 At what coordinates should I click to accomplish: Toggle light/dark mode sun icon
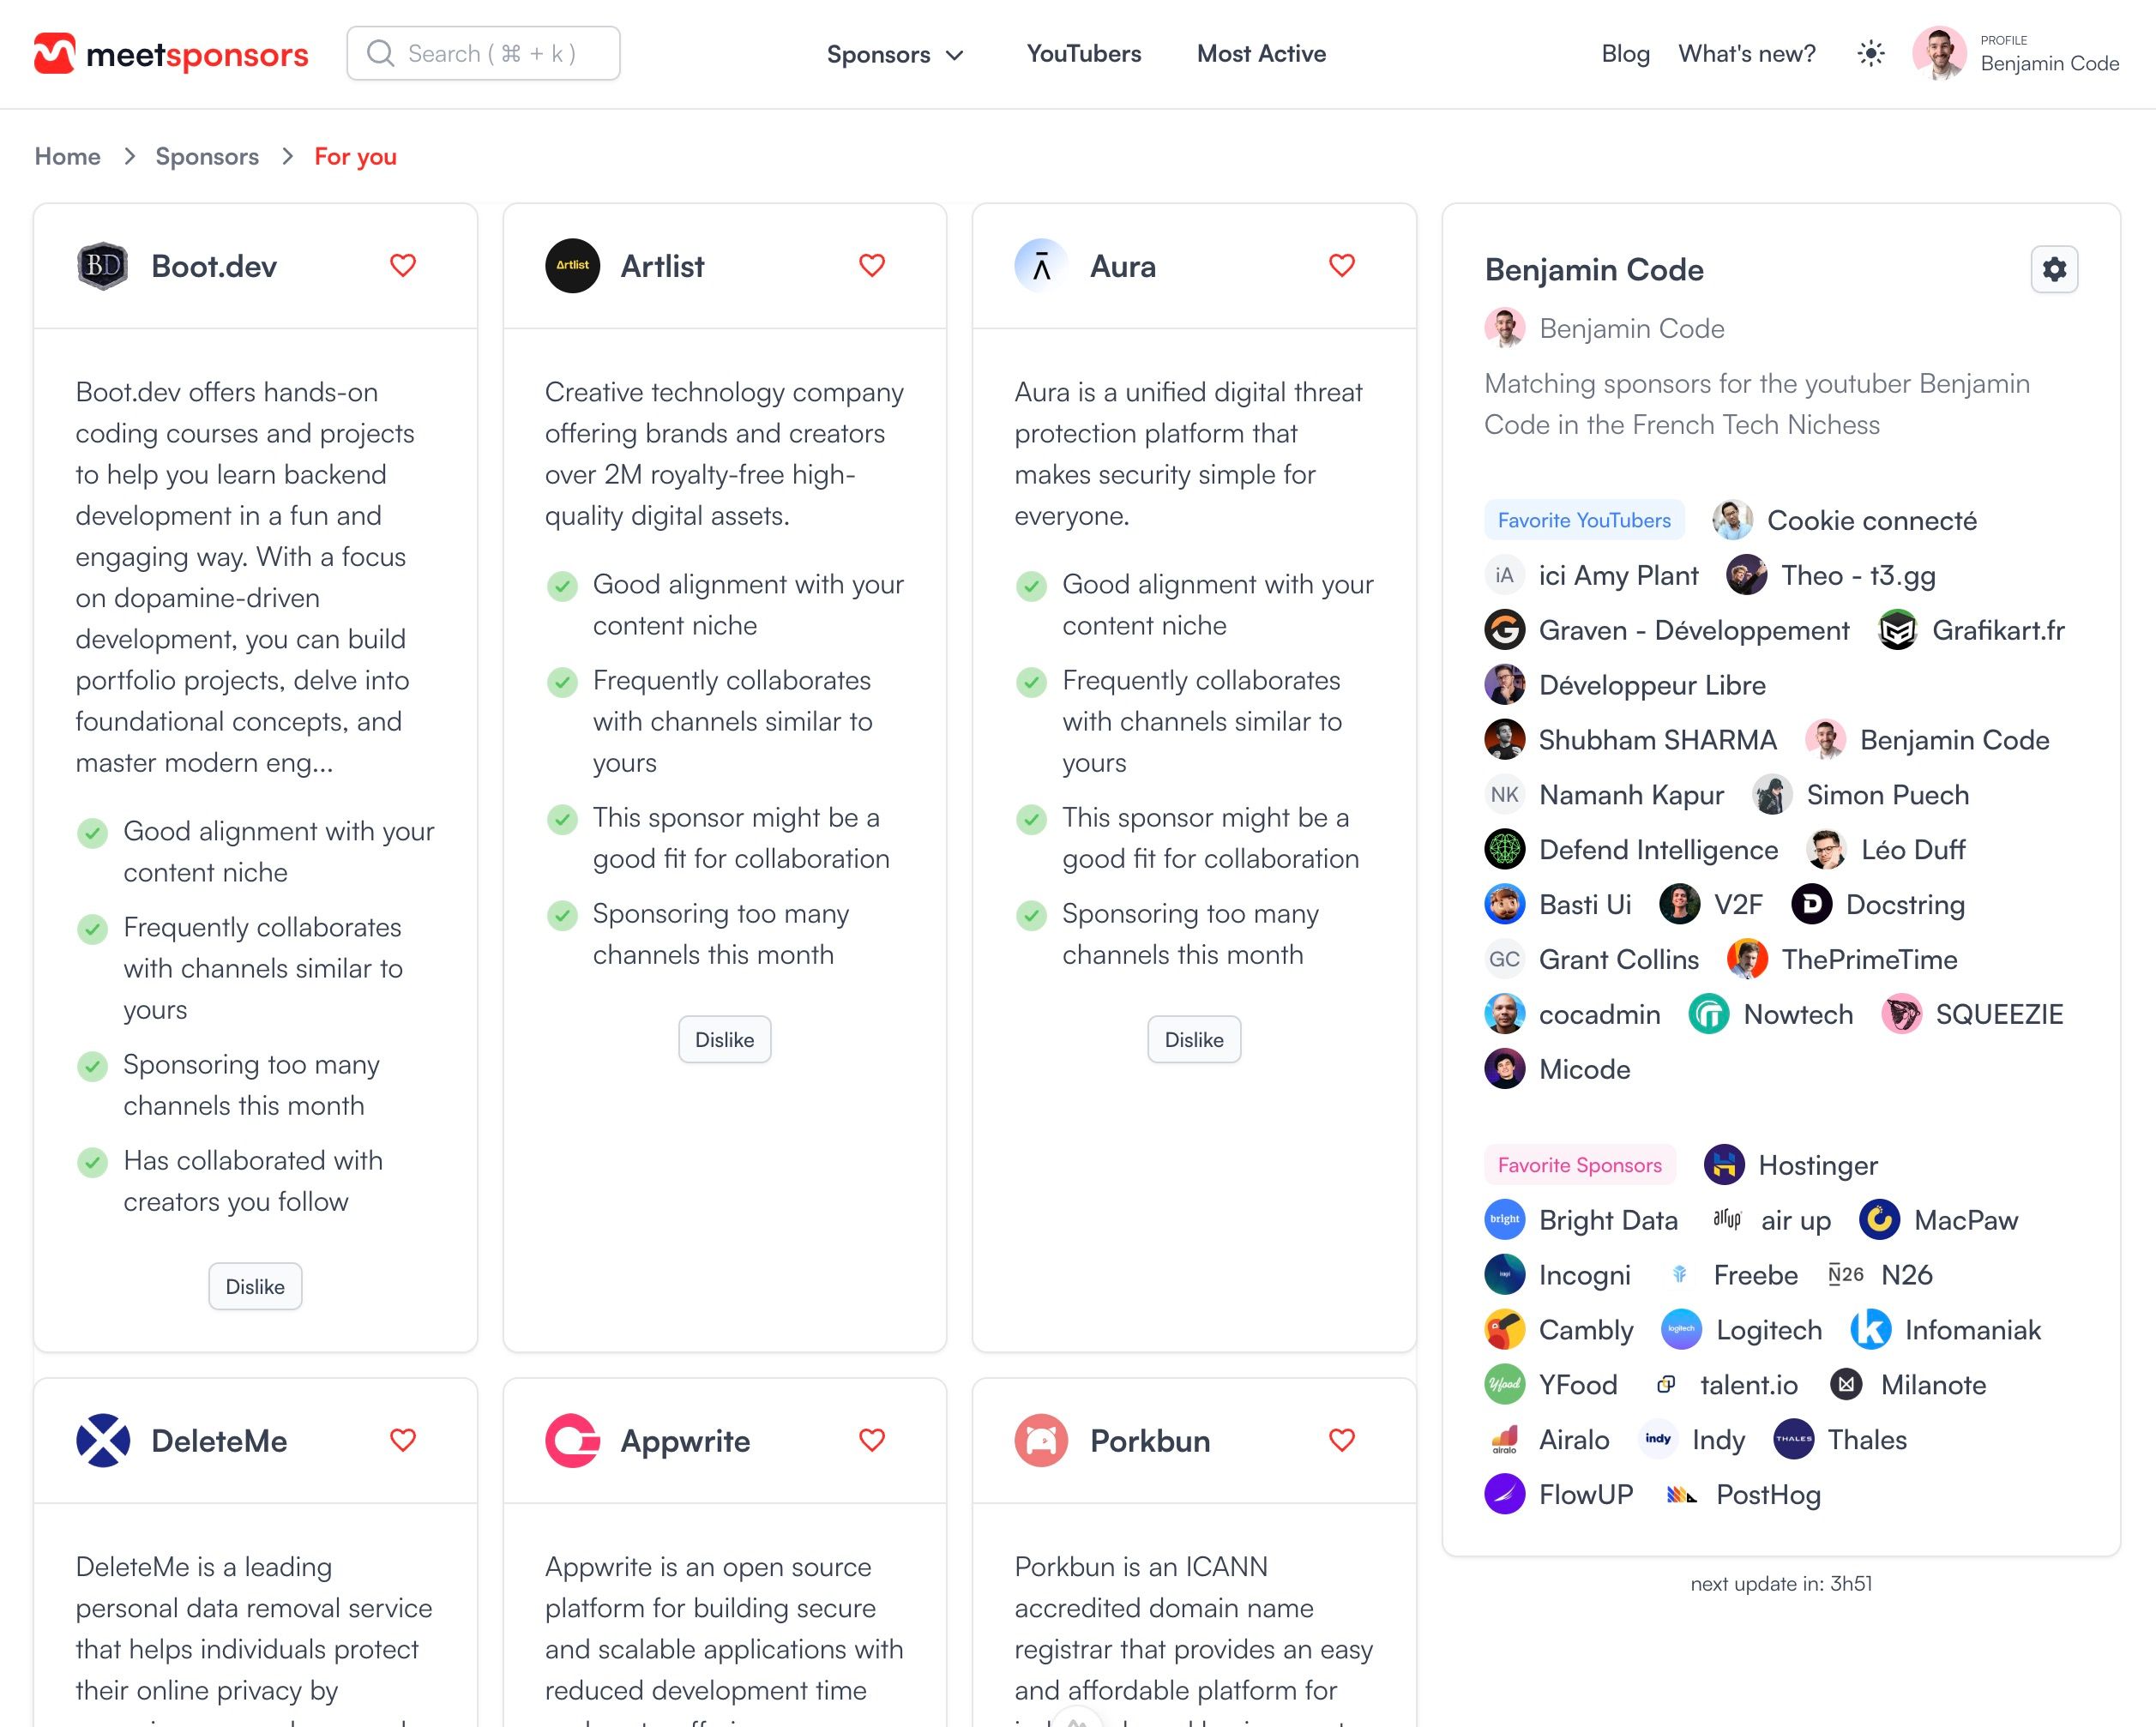pos(1869,53)
